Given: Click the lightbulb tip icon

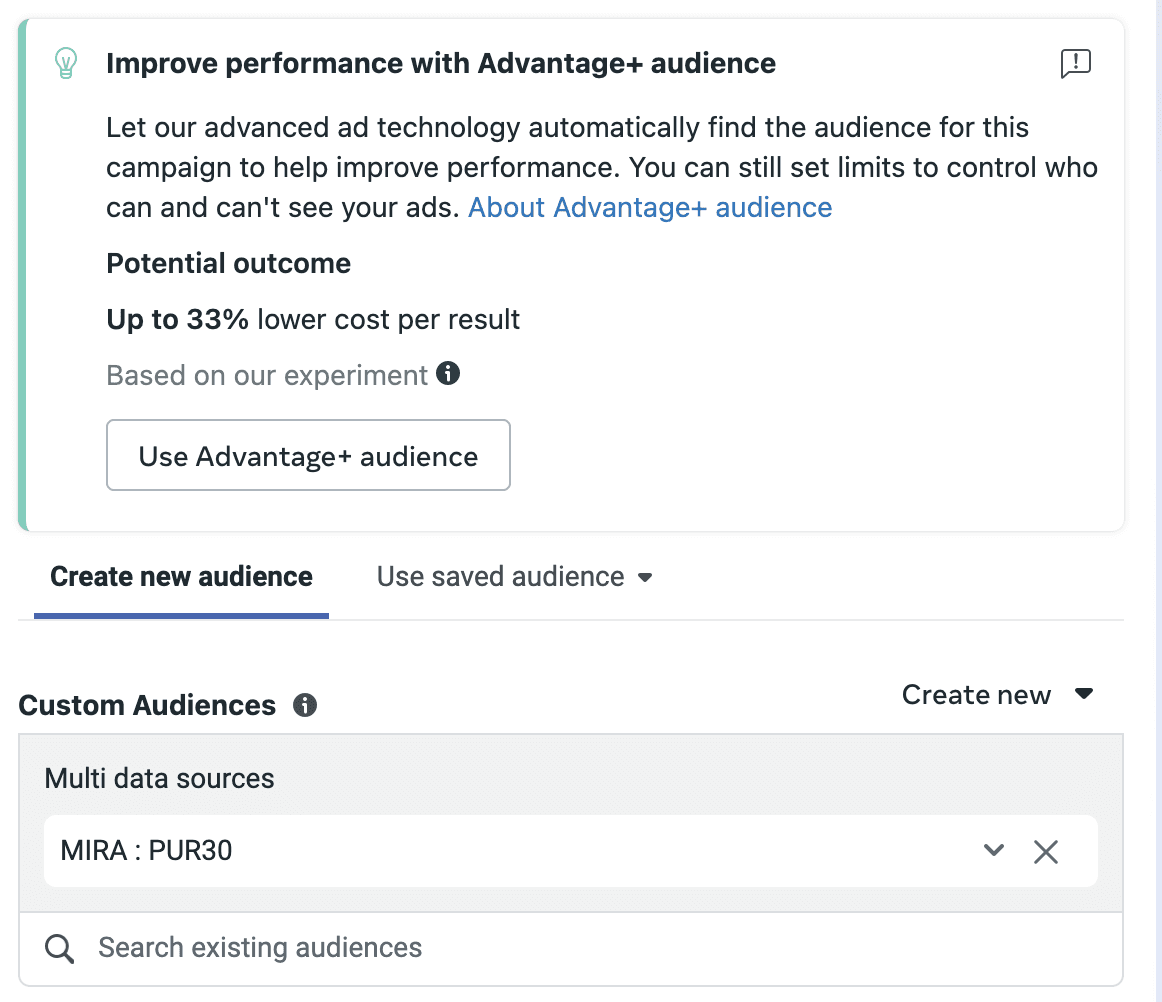Looking at the screenshot, I should [x=65, y=63].
